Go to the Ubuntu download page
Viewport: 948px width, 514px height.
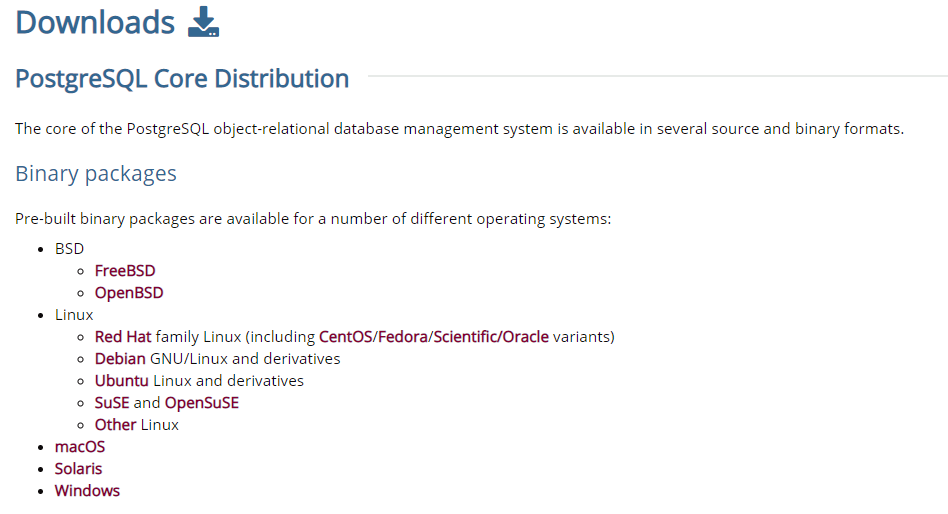[122, 381]
